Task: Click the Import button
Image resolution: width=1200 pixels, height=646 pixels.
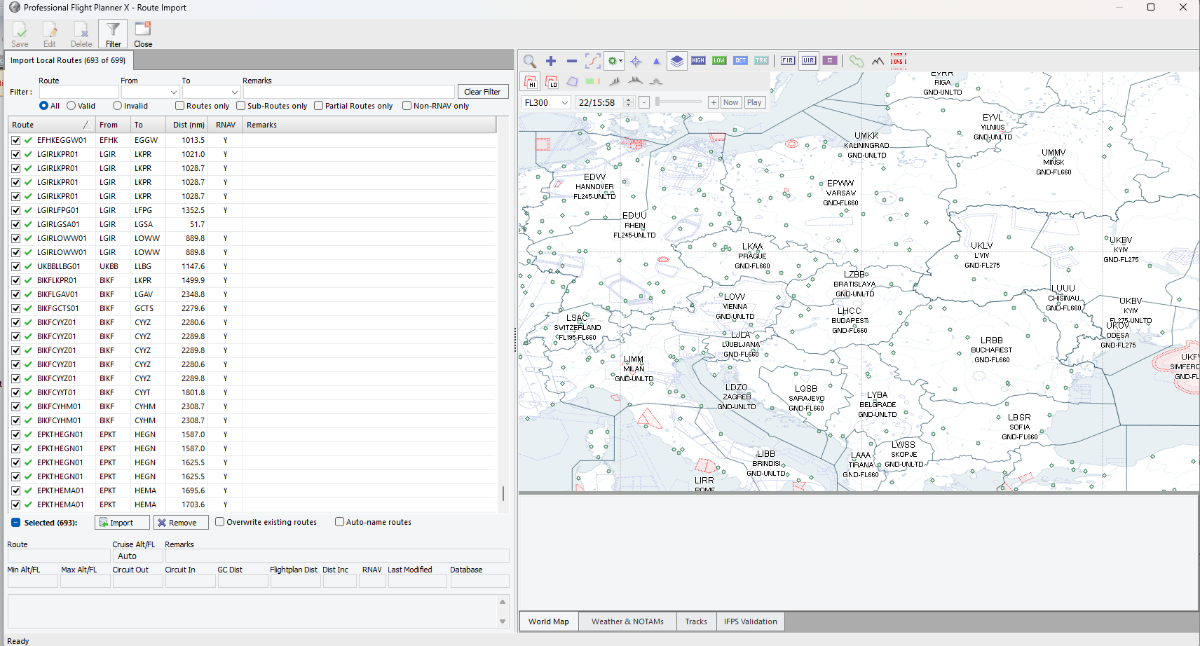Action: pos(121,522)
